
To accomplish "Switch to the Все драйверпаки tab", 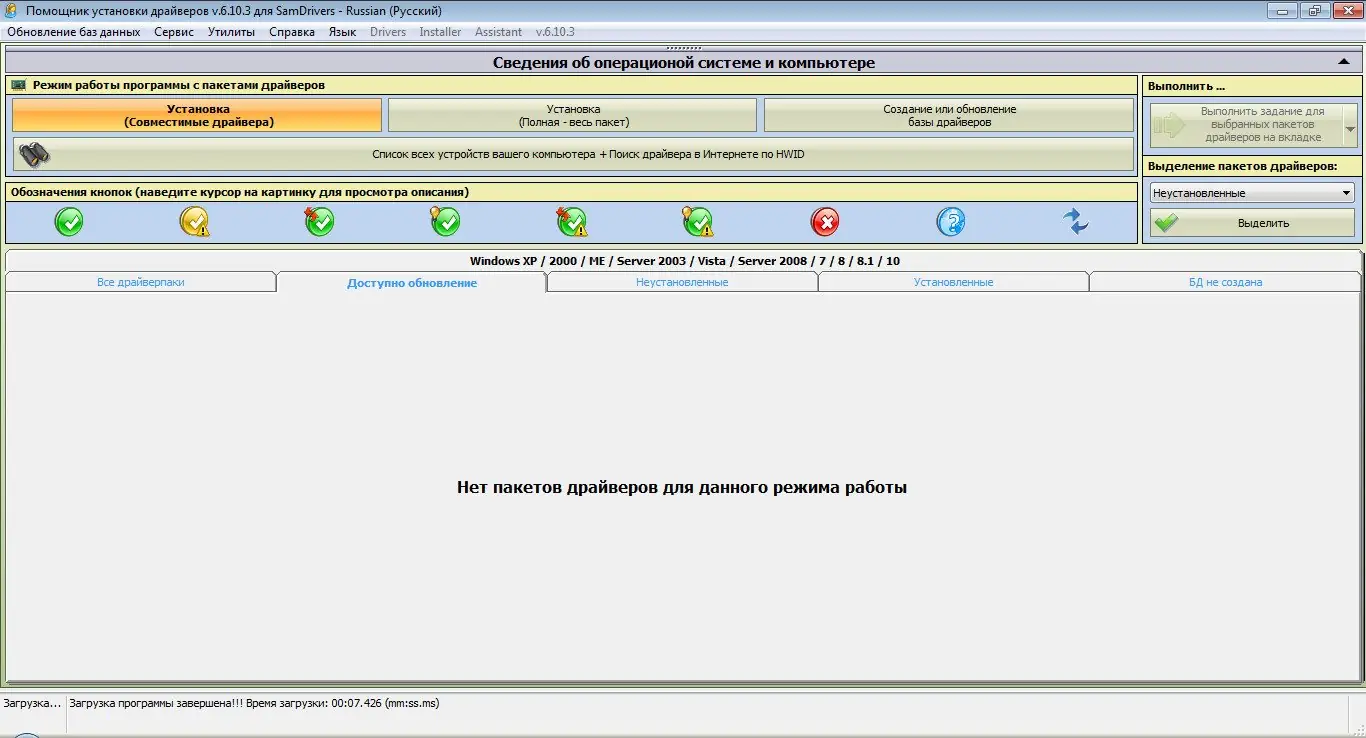I will [140, 281].
